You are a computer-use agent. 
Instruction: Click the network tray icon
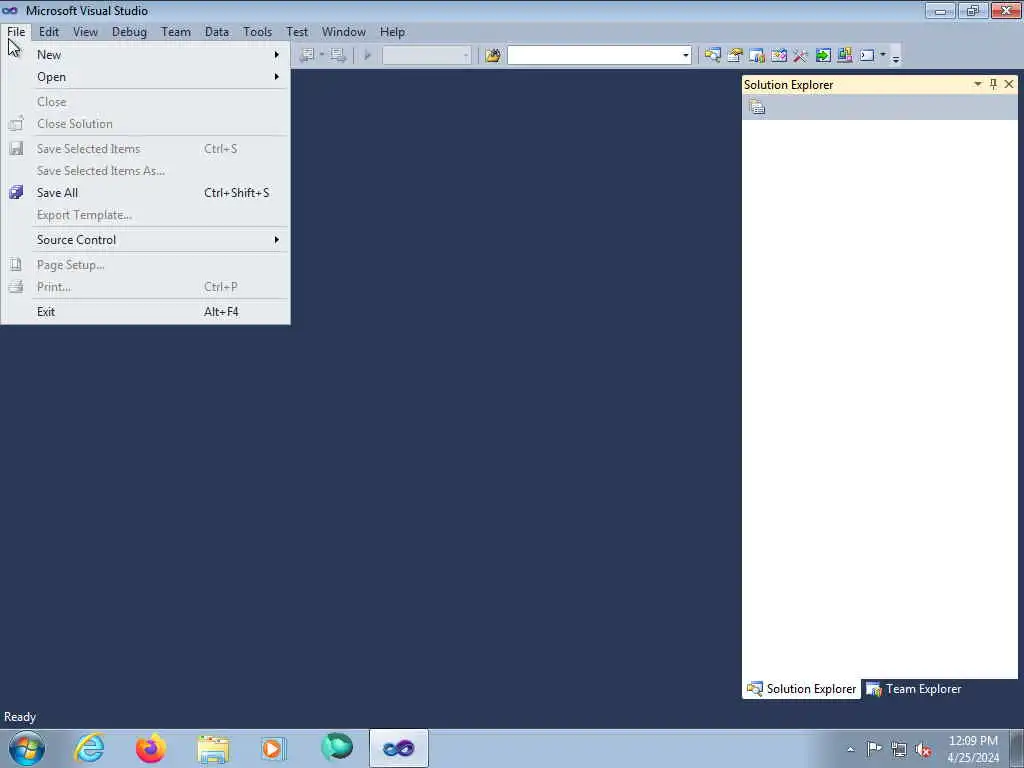point(899,749)
